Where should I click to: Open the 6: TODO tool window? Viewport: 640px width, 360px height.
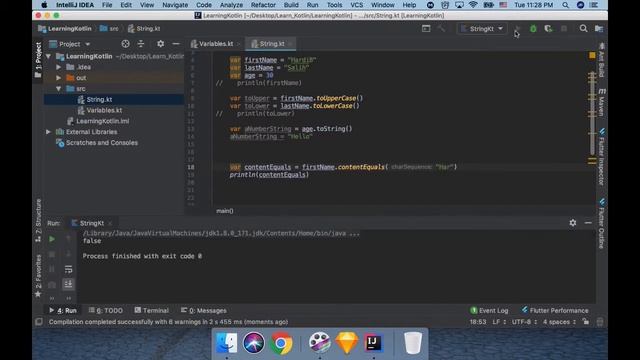pos(106,310)
